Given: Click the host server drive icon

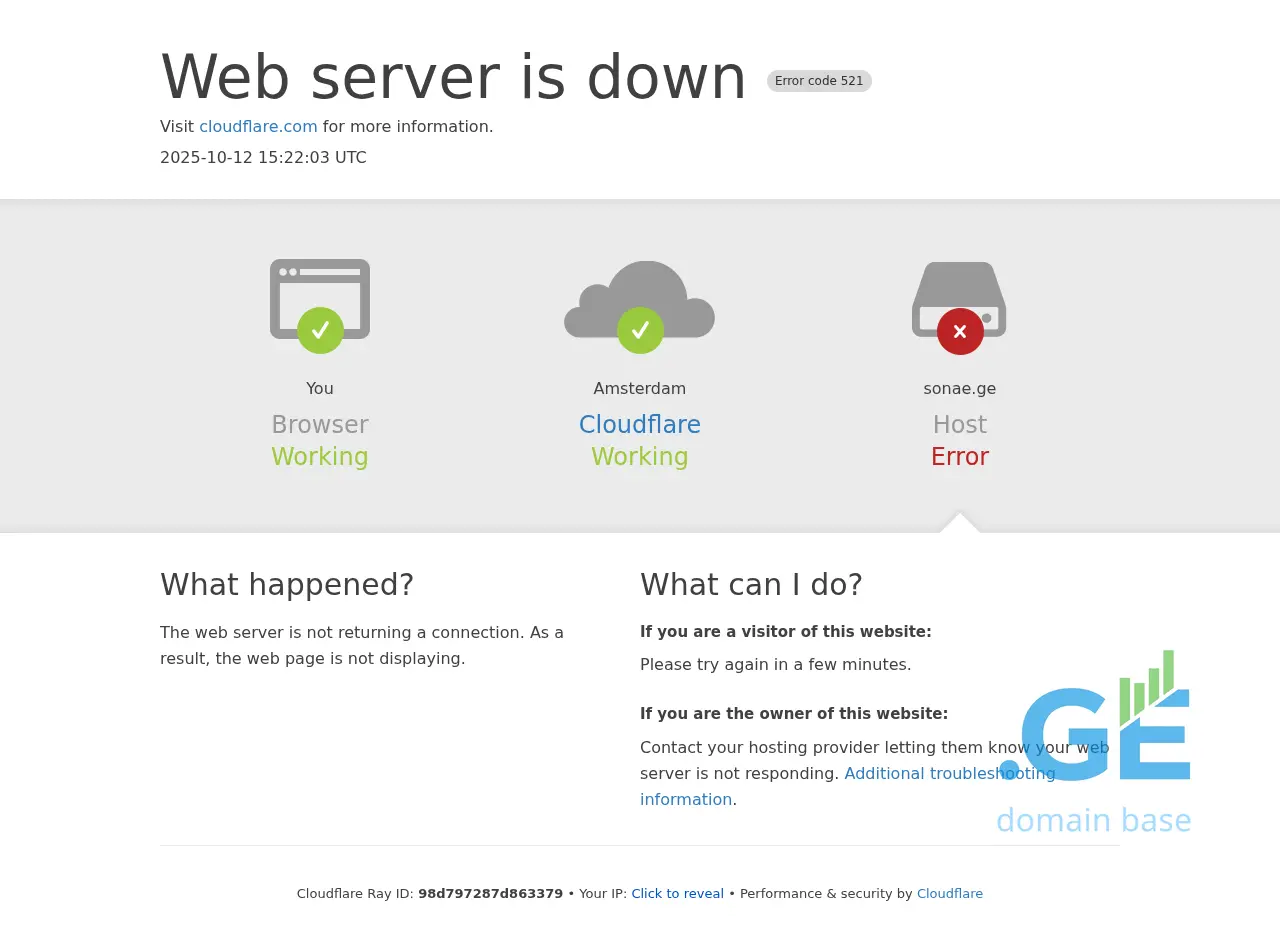Looking at the screenshot, I should coord(959,299).
